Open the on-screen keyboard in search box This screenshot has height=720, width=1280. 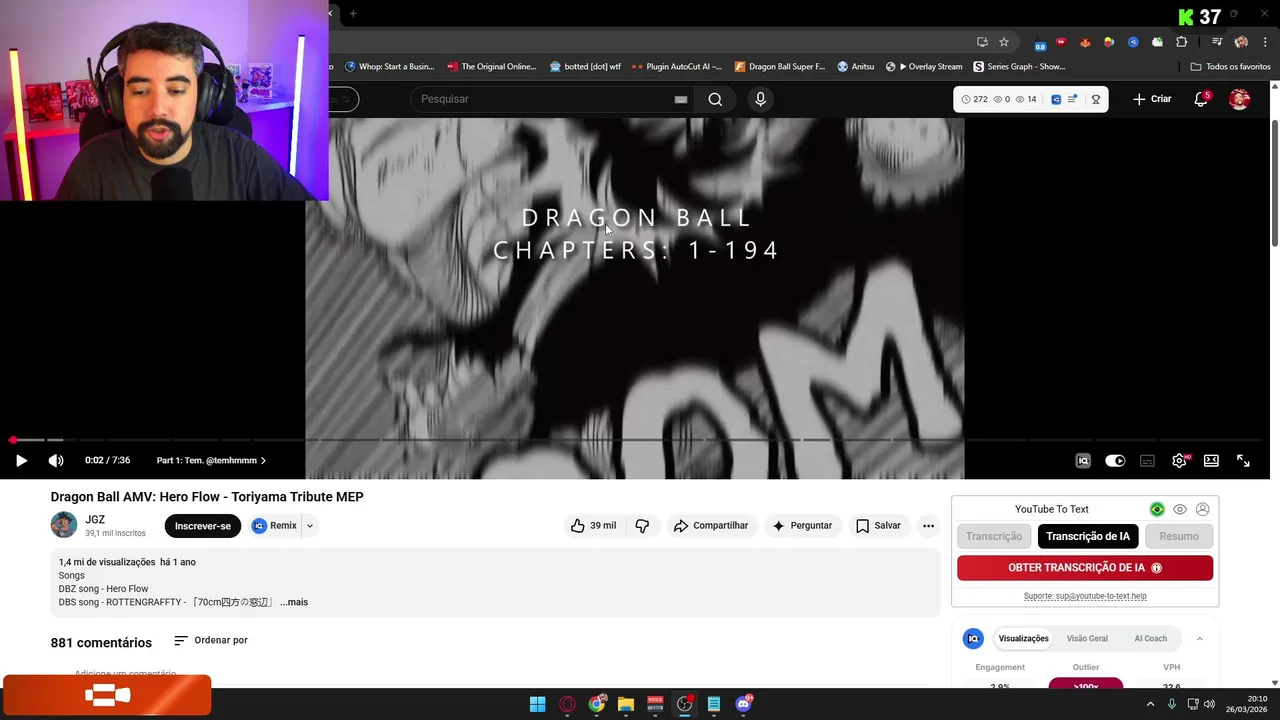pos(681,99)
